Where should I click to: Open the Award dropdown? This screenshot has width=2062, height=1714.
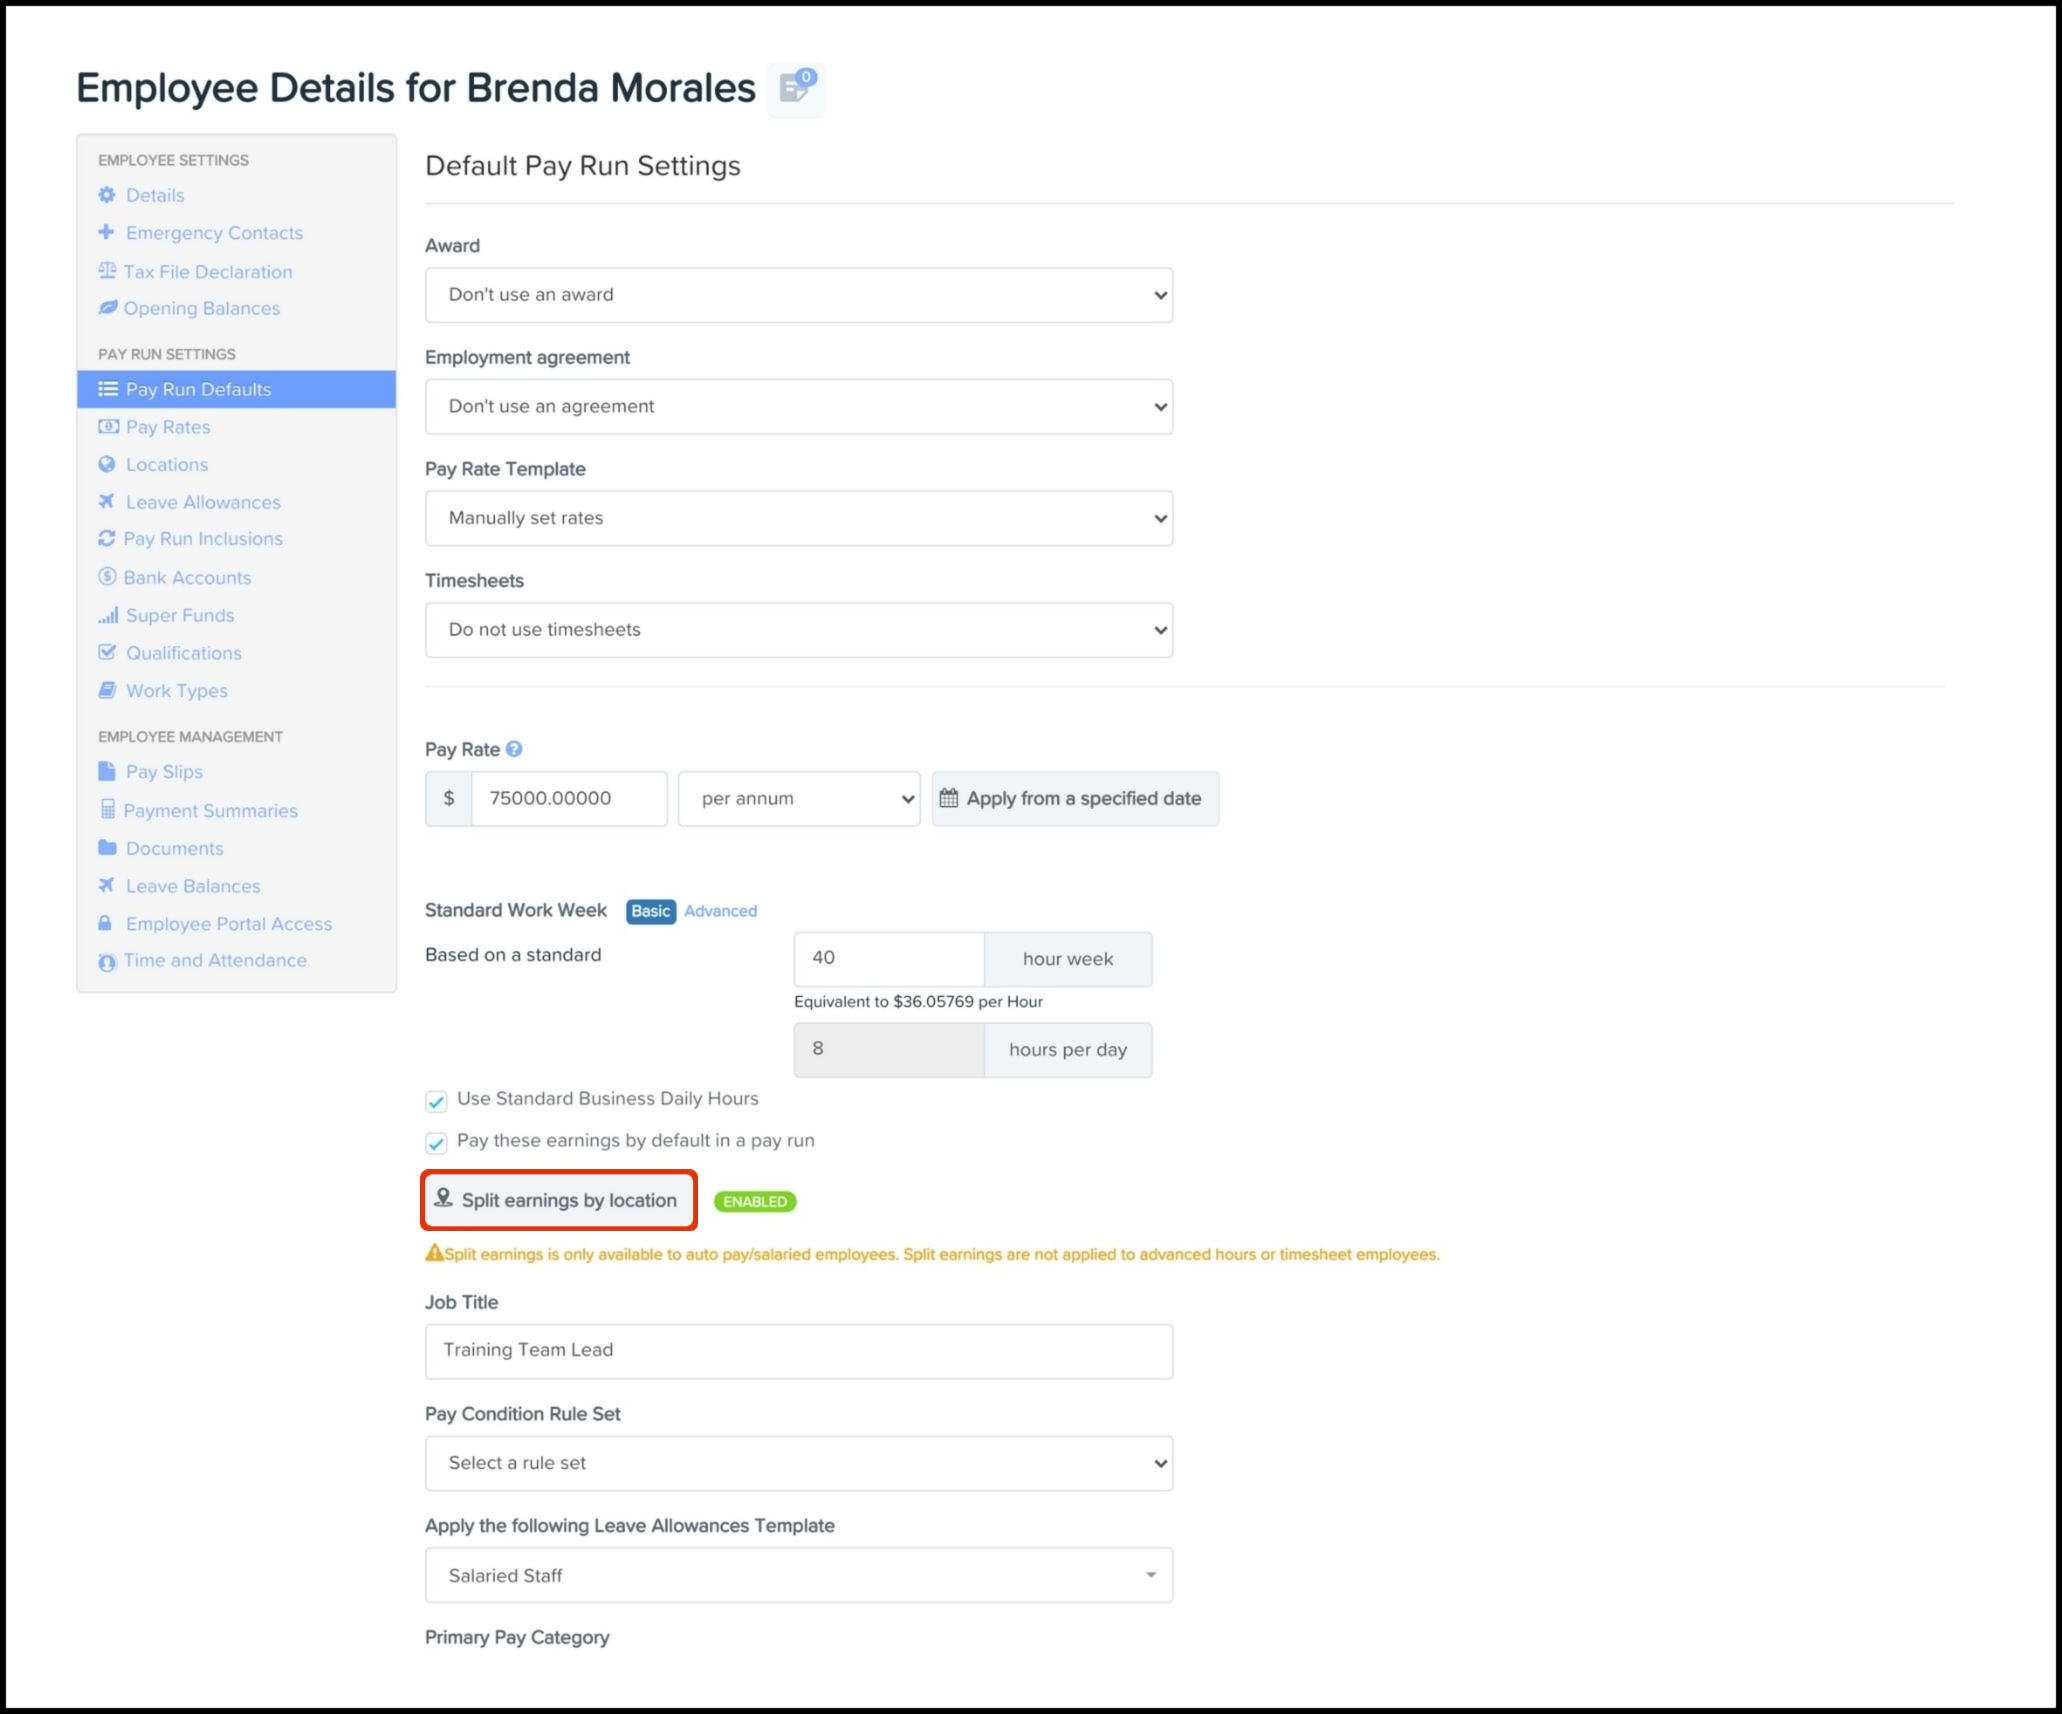pyautogui.click(x=798, y=295)
